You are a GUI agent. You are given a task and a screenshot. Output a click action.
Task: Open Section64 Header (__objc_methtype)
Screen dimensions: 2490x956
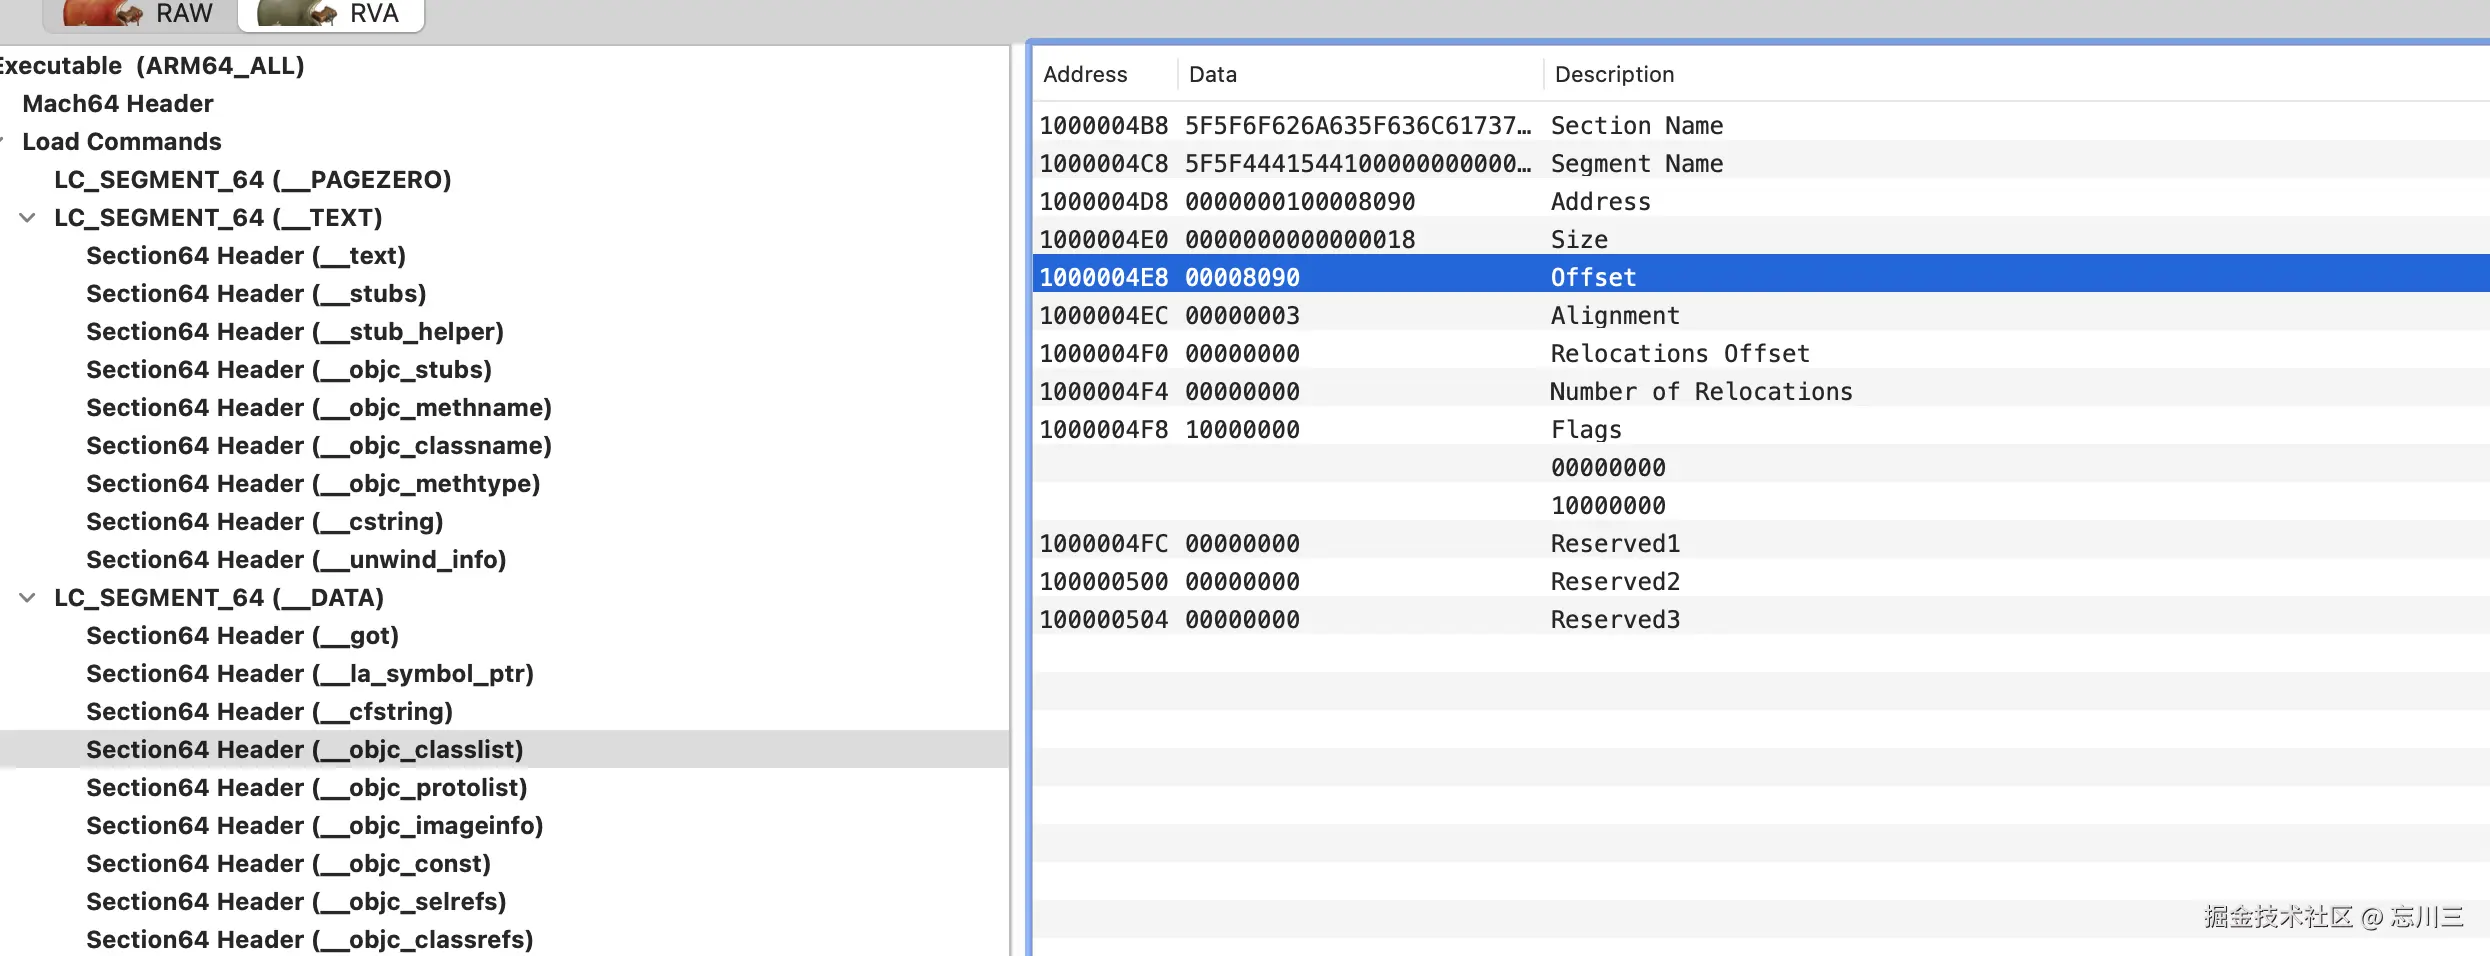(x=313, y=483)
